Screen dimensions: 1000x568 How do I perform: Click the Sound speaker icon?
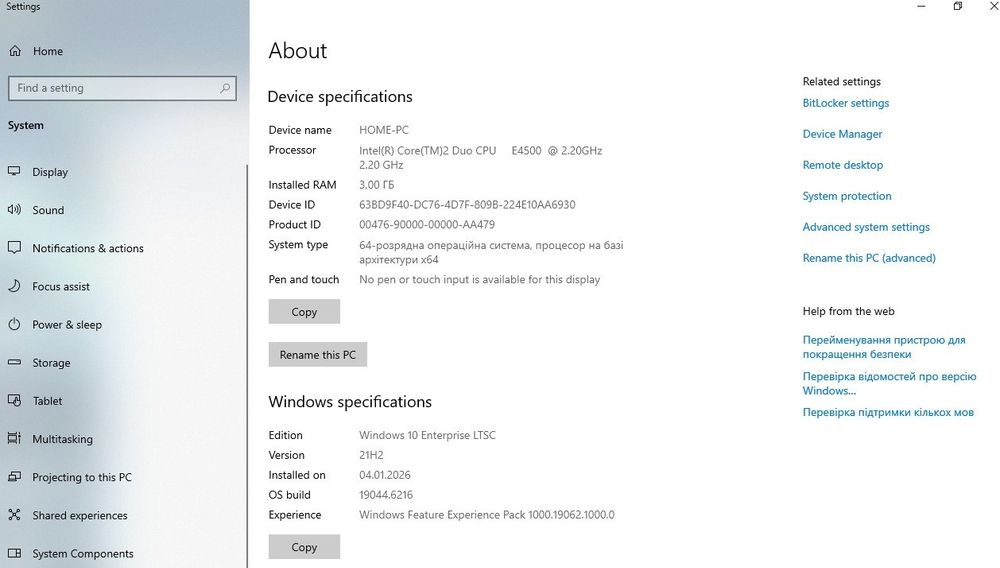click(x=14, y=210)
